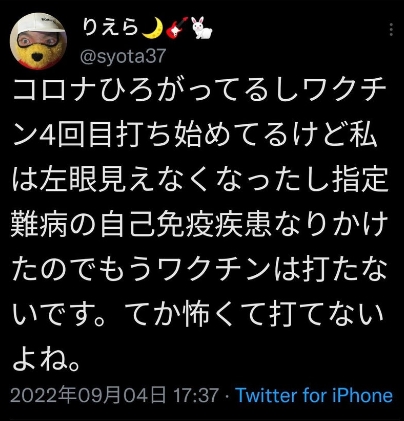Click the red guitar emoji in name
Image resolution: width=404 pixels, height=421 pixels.
tap(177, 28)
